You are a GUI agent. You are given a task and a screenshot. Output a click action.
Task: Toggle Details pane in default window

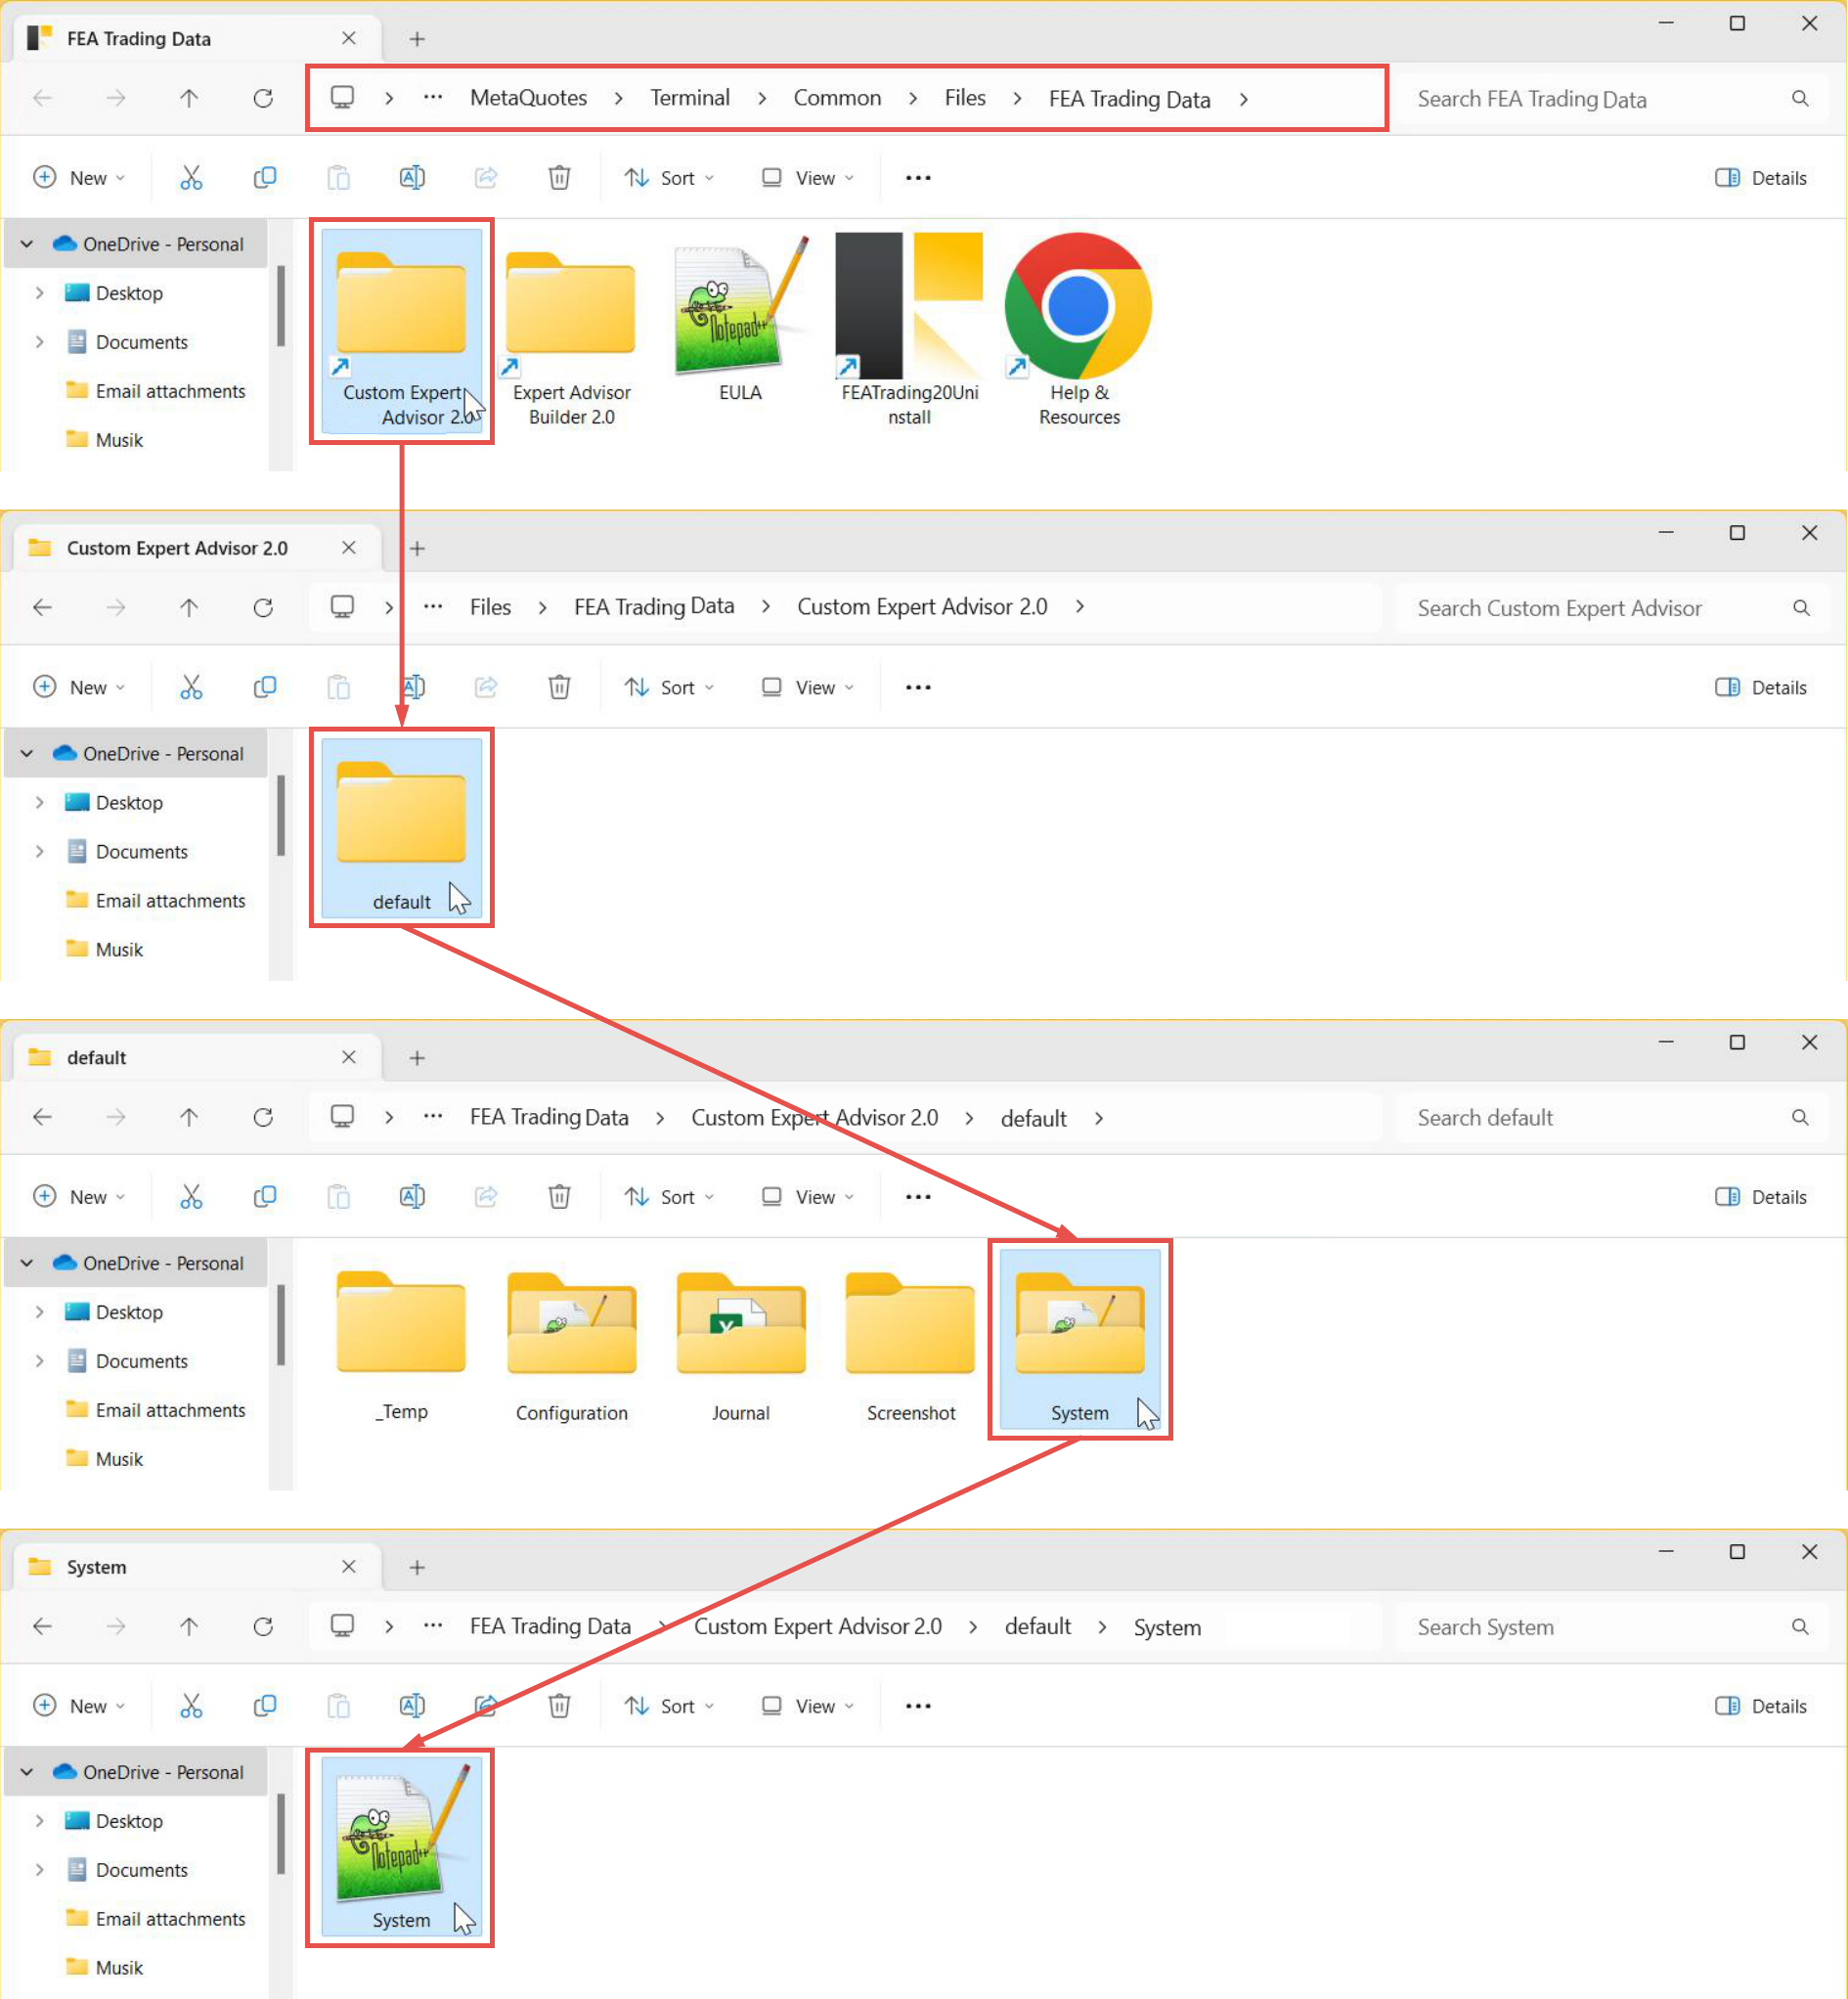(1761, 1196)
